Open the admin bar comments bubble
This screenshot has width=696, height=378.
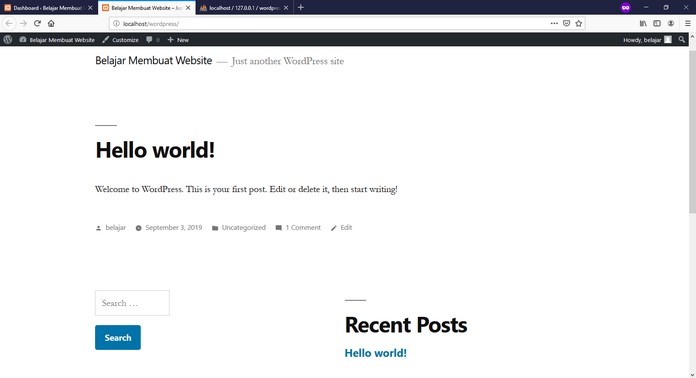click(152, 39)
